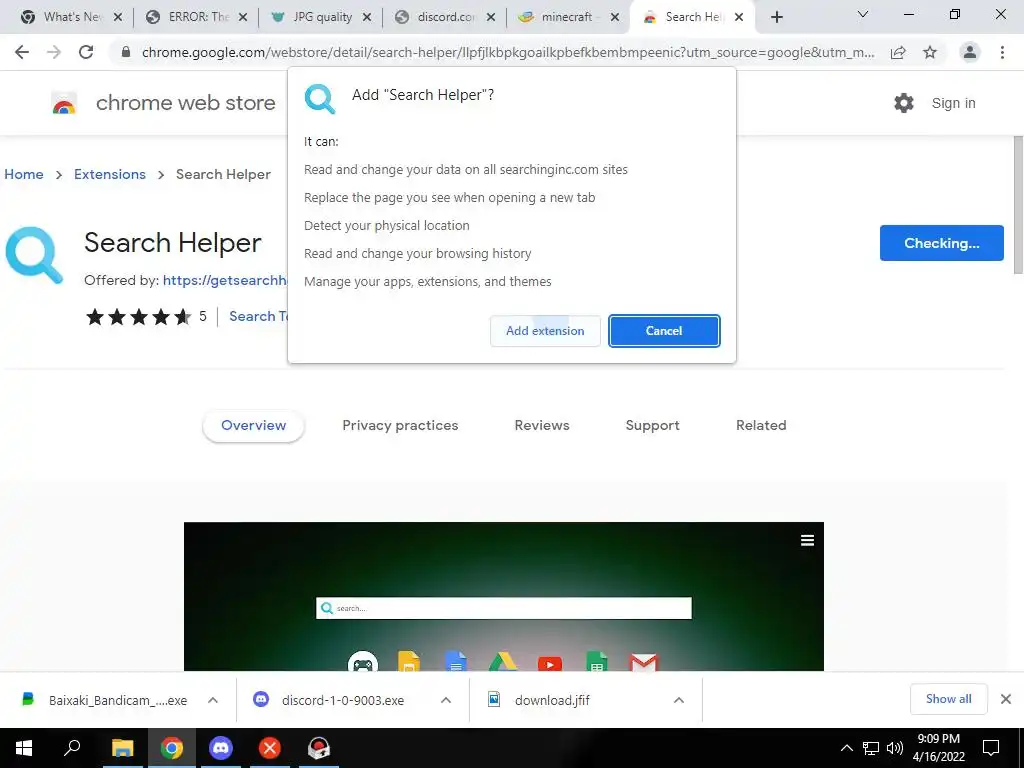Open taskbar search magnifier

[x=72, y=748]
